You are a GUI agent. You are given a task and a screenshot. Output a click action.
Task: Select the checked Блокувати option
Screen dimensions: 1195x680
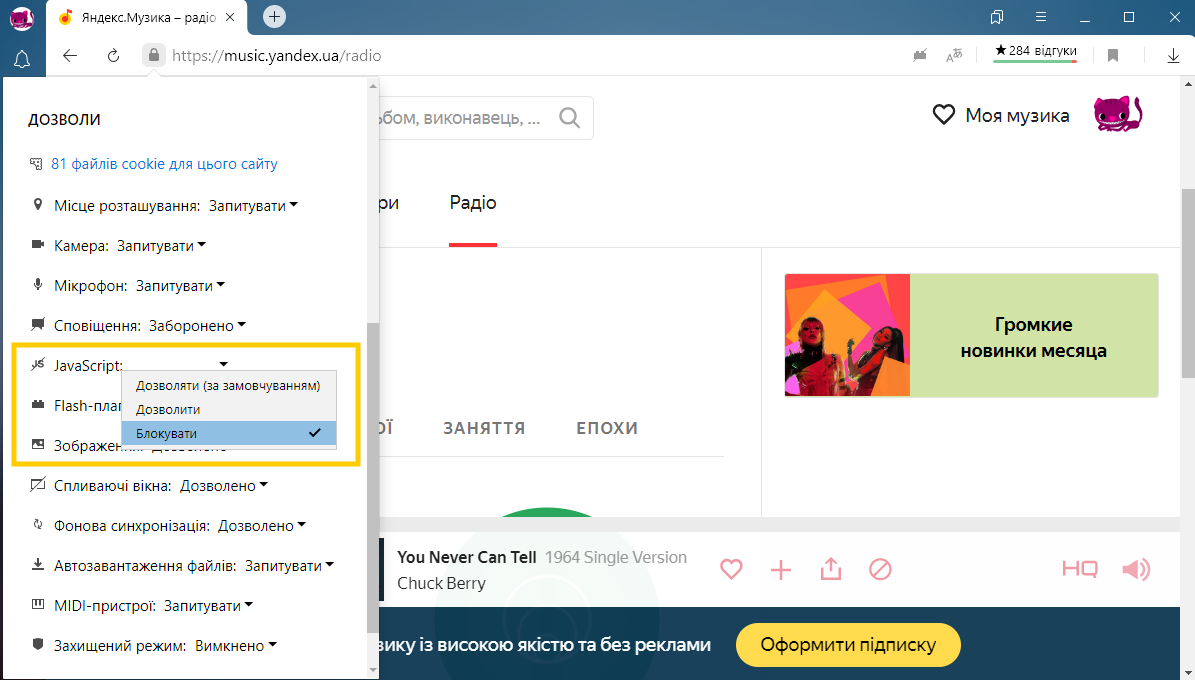click(x=229, y=434)
